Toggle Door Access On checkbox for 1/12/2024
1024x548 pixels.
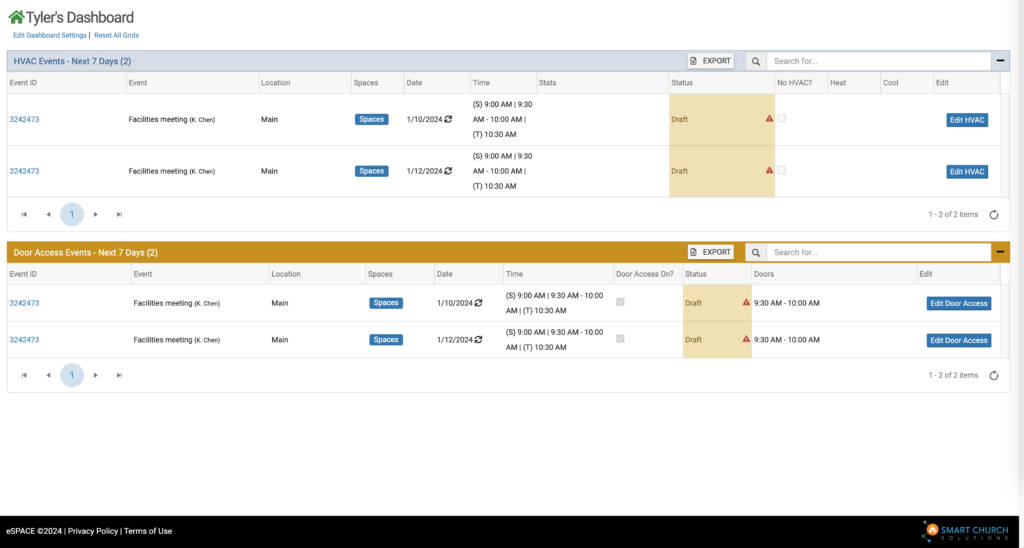(x=620, y=338)
